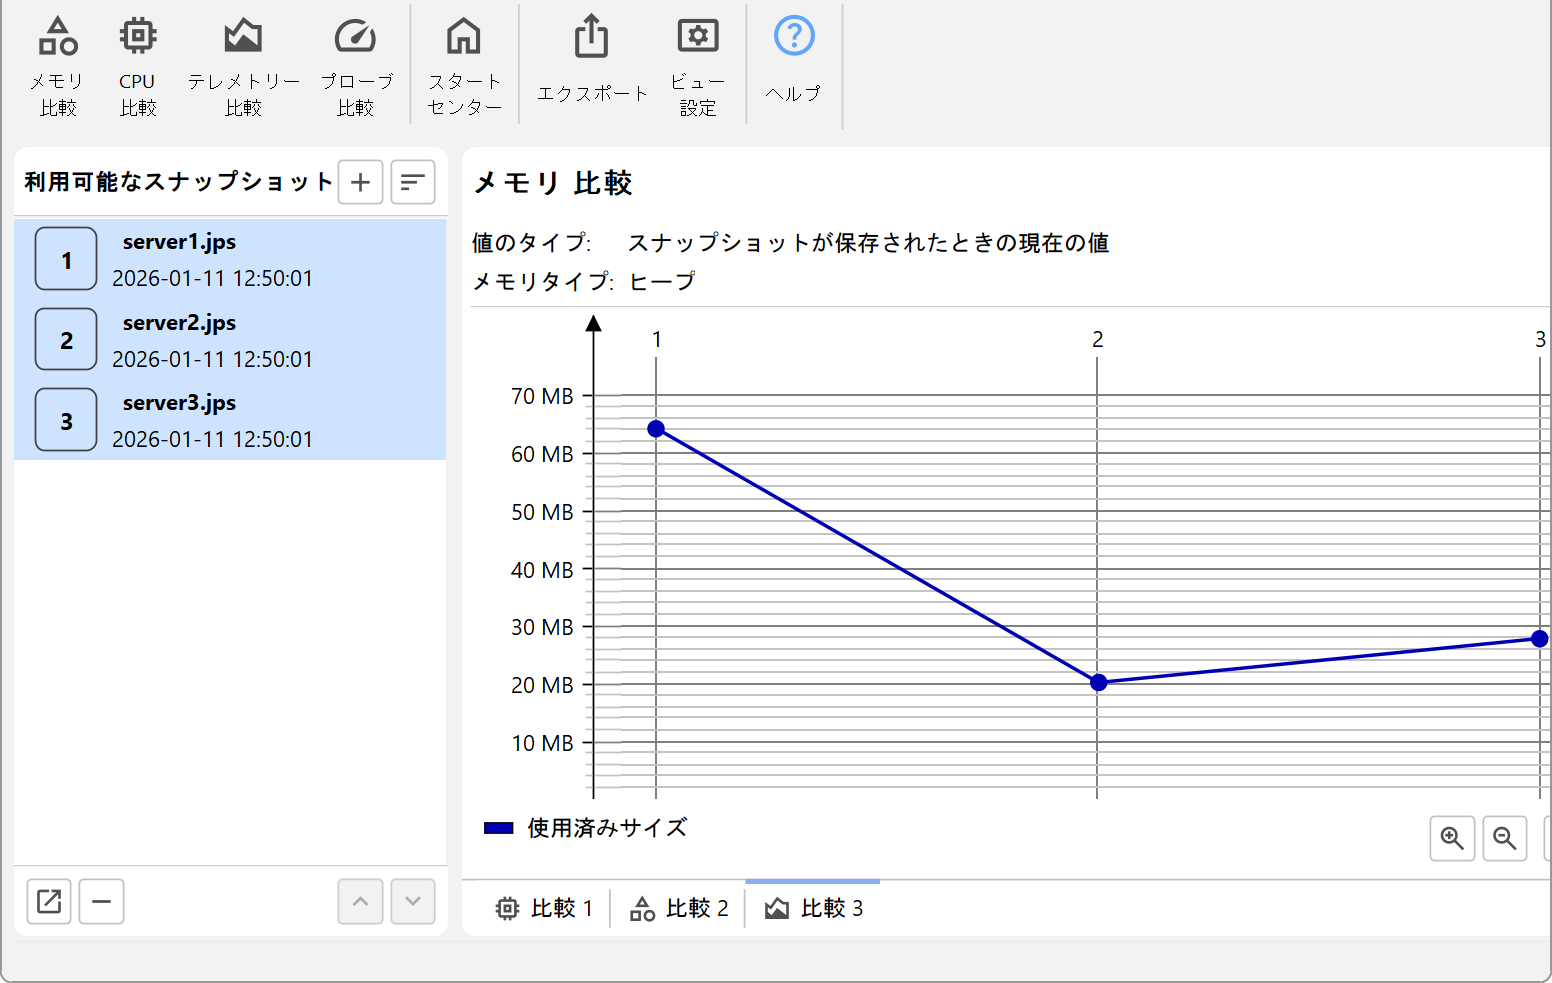Switch to the 比較 1 tab

coord(545,908)
